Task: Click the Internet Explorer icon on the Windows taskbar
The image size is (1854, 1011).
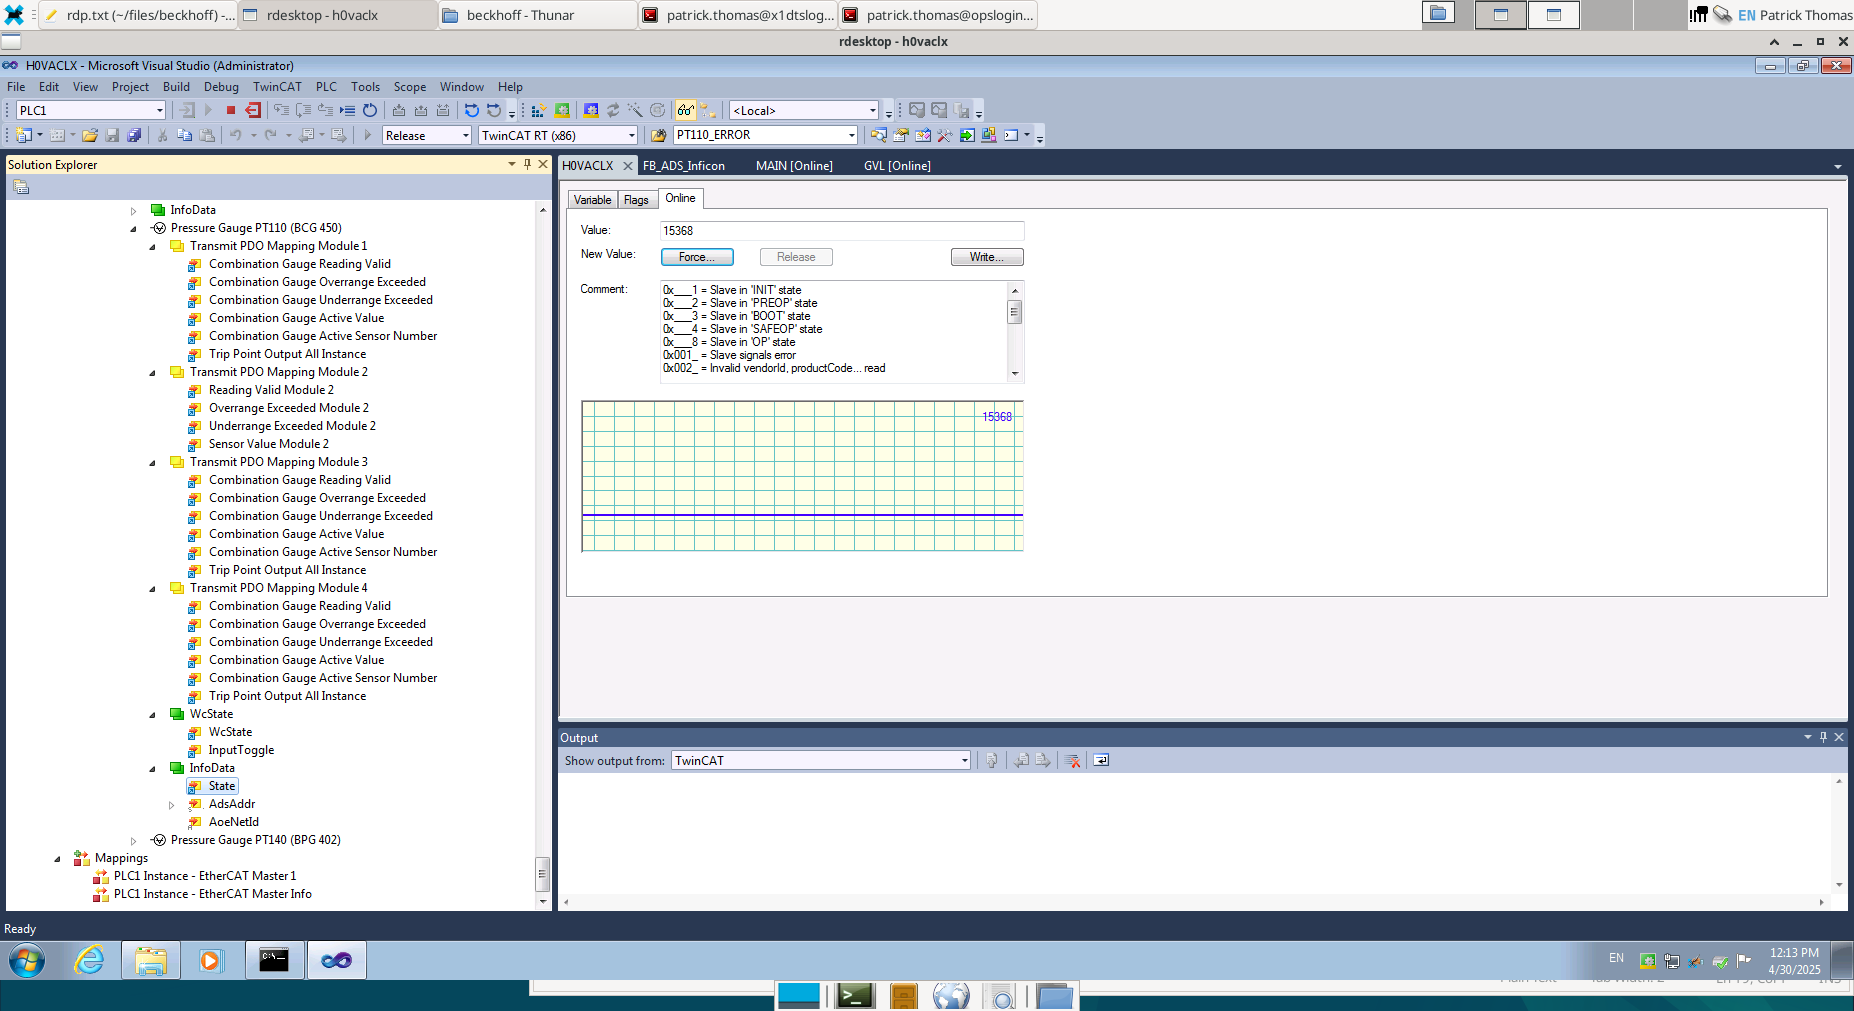Action: 90,961
